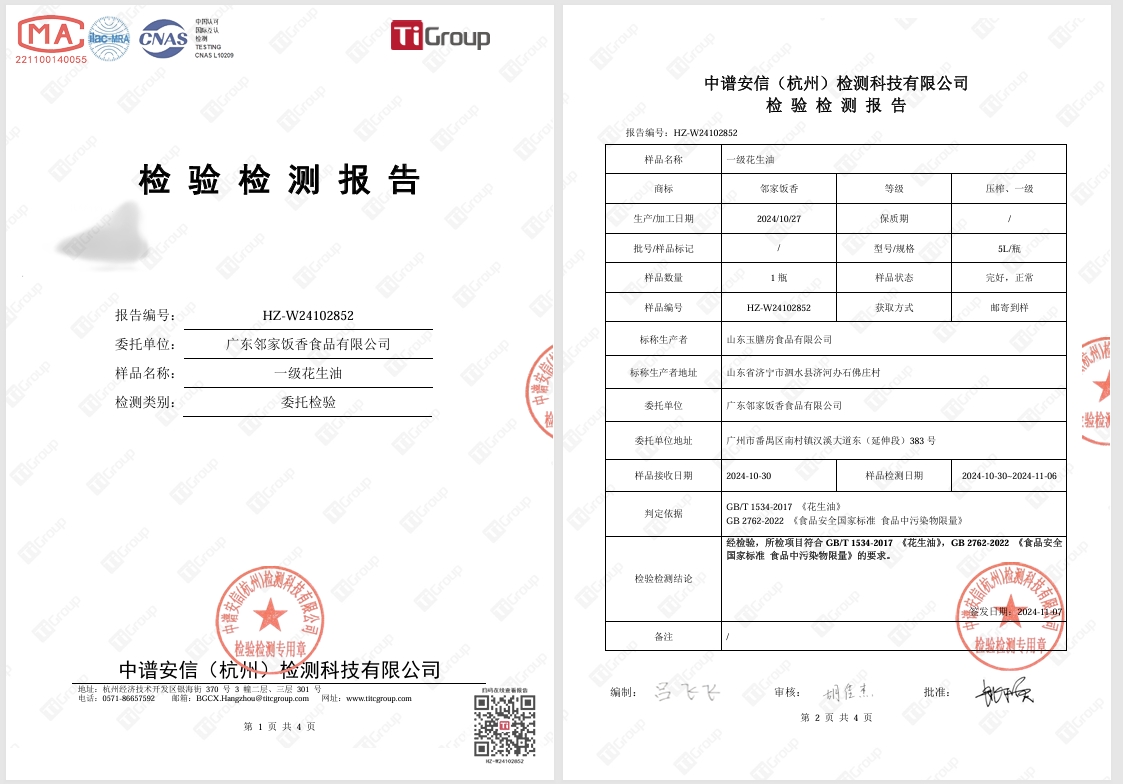1123x784 pixels.
Task: Select the 报告编号 line above the page 2 table
Action: pyautogui.click(x=681, y=132)
